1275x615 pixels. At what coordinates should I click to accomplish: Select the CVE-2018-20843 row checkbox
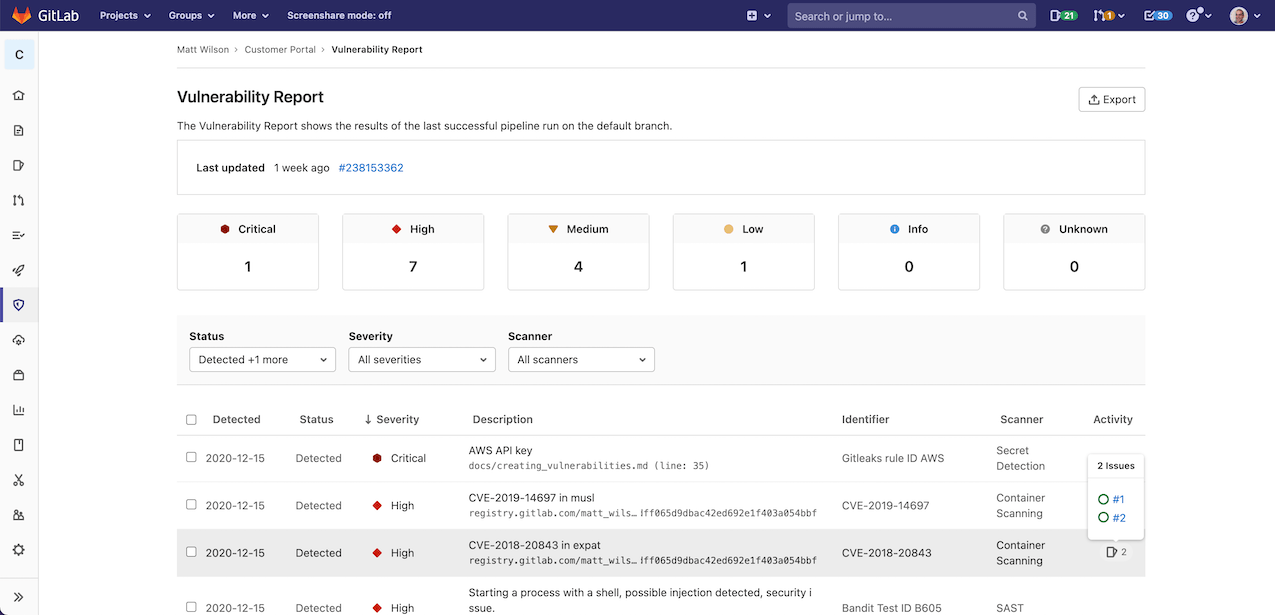click(191, 552)
